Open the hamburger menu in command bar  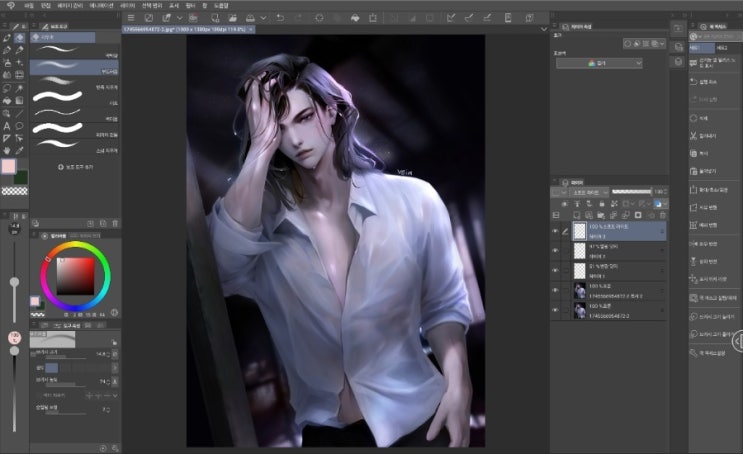click(x=131, y=18)
